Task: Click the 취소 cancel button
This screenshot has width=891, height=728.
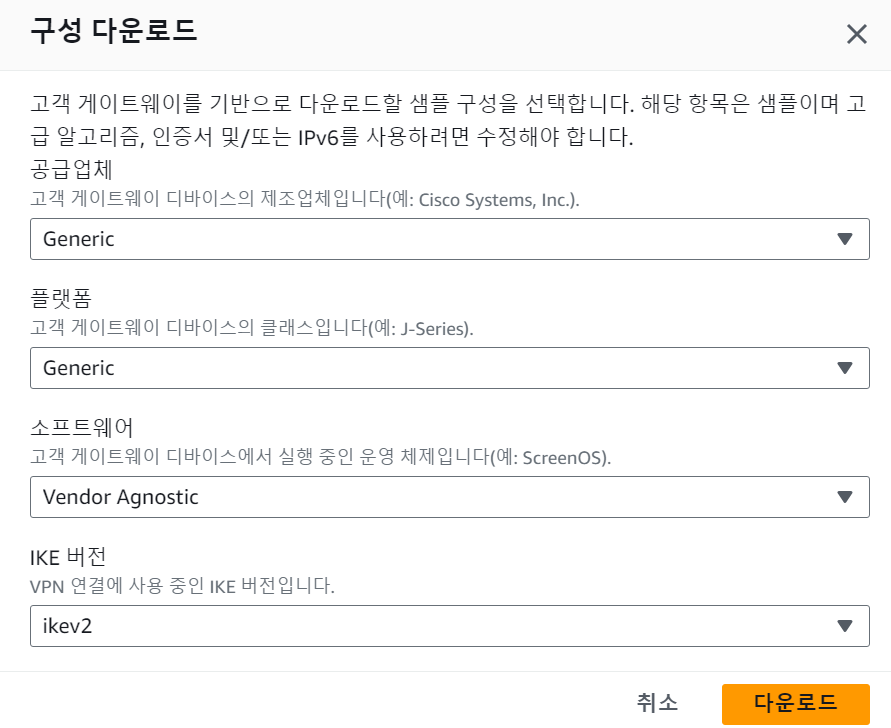Action: [x=655, y=703]
